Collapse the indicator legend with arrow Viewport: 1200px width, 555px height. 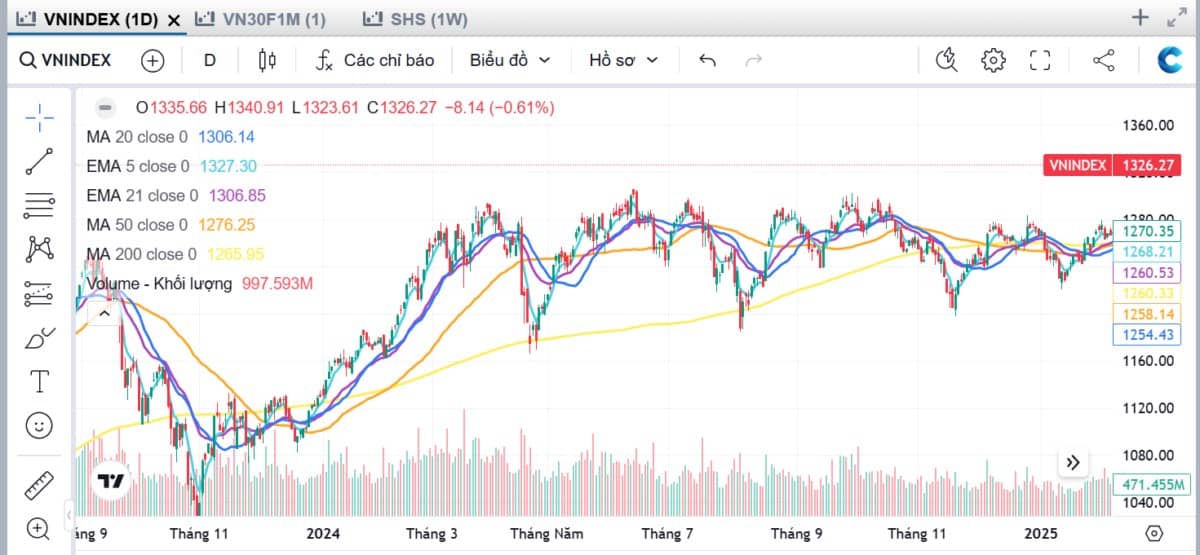[x=103, y=313]
